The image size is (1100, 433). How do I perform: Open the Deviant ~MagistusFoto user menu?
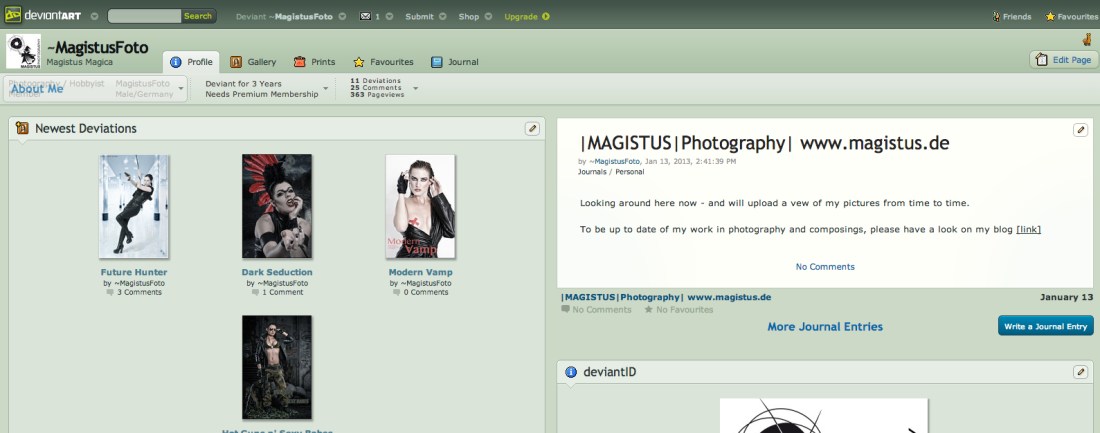[x=284, y=16]
